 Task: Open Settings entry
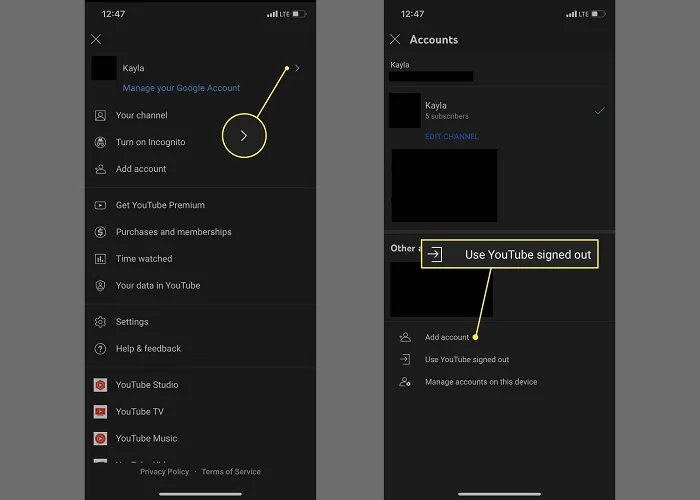point(132,321)
